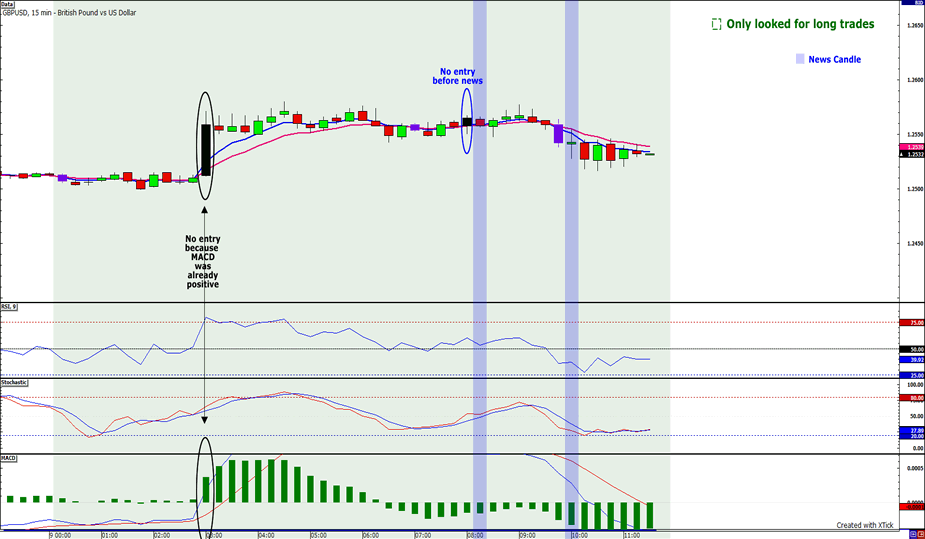925x539 pixels.
Task: Click the pink 1.2539 price tag
Action: click(x=912, y=147)
